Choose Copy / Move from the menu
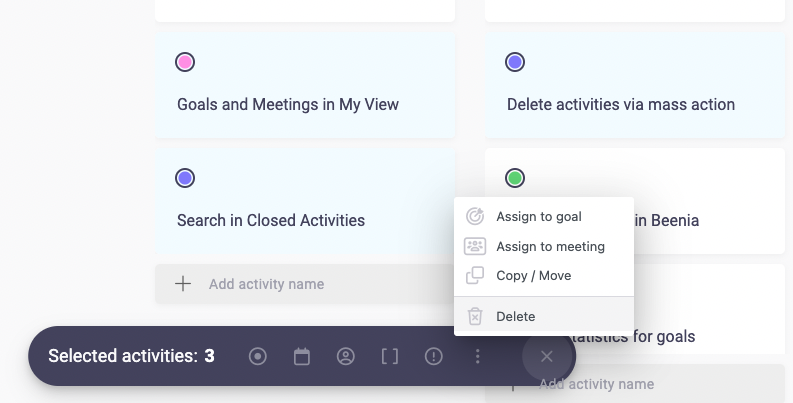 [x=534, y=275]
